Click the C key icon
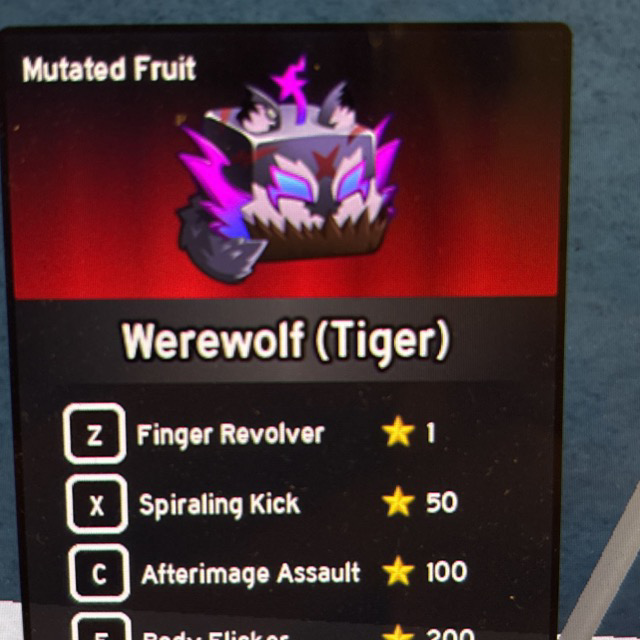The image size is (640, 640). (x=99, y=573)
